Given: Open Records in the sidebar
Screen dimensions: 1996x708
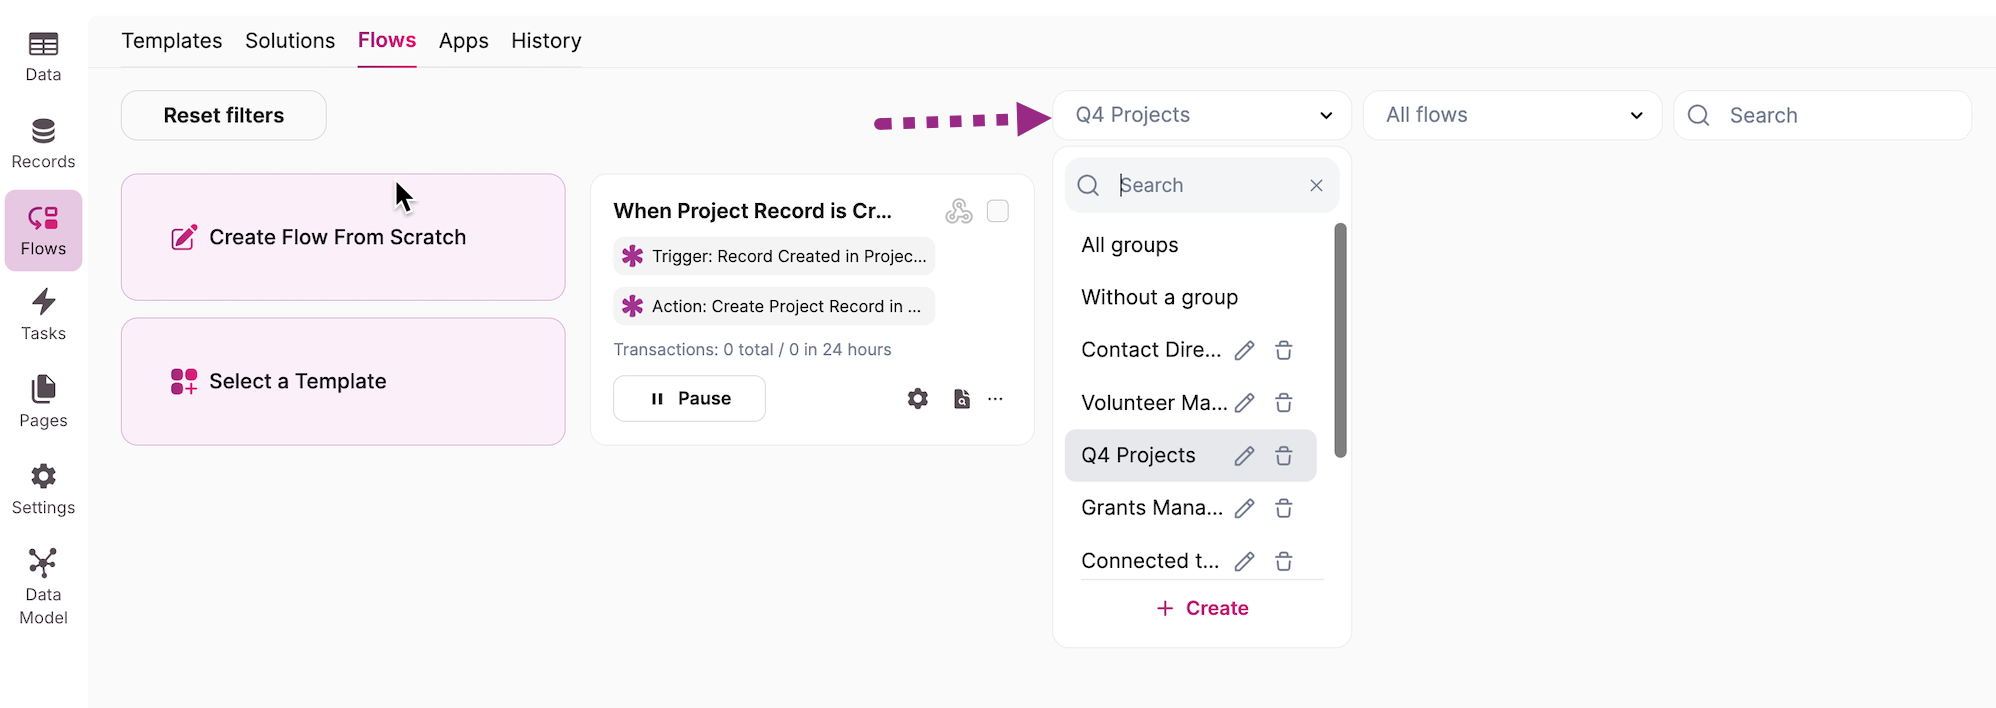Looking at the screenshot, I should (43, 144).
